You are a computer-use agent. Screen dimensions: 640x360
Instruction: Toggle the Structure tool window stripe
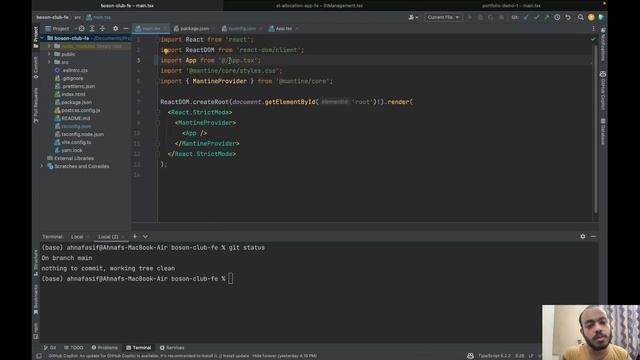click(x=36, y=263)
